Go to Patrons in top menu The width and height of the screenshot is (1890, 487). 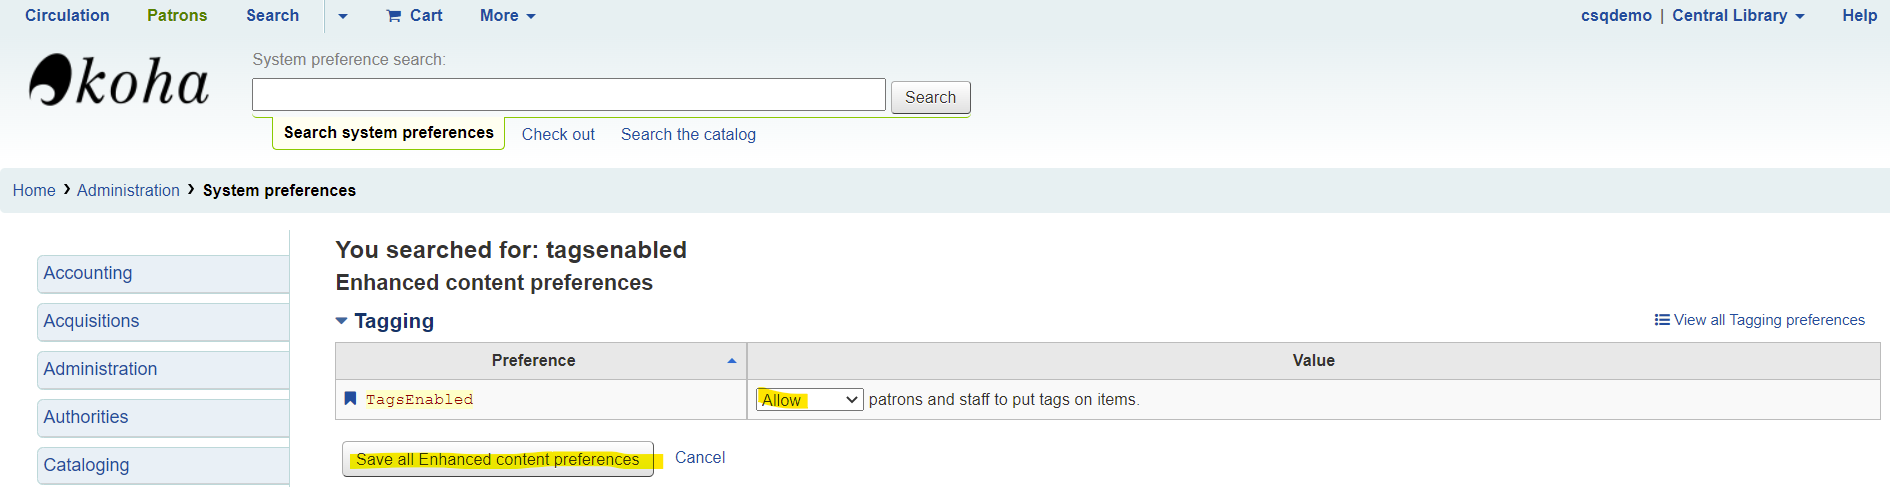click(177, 16)
